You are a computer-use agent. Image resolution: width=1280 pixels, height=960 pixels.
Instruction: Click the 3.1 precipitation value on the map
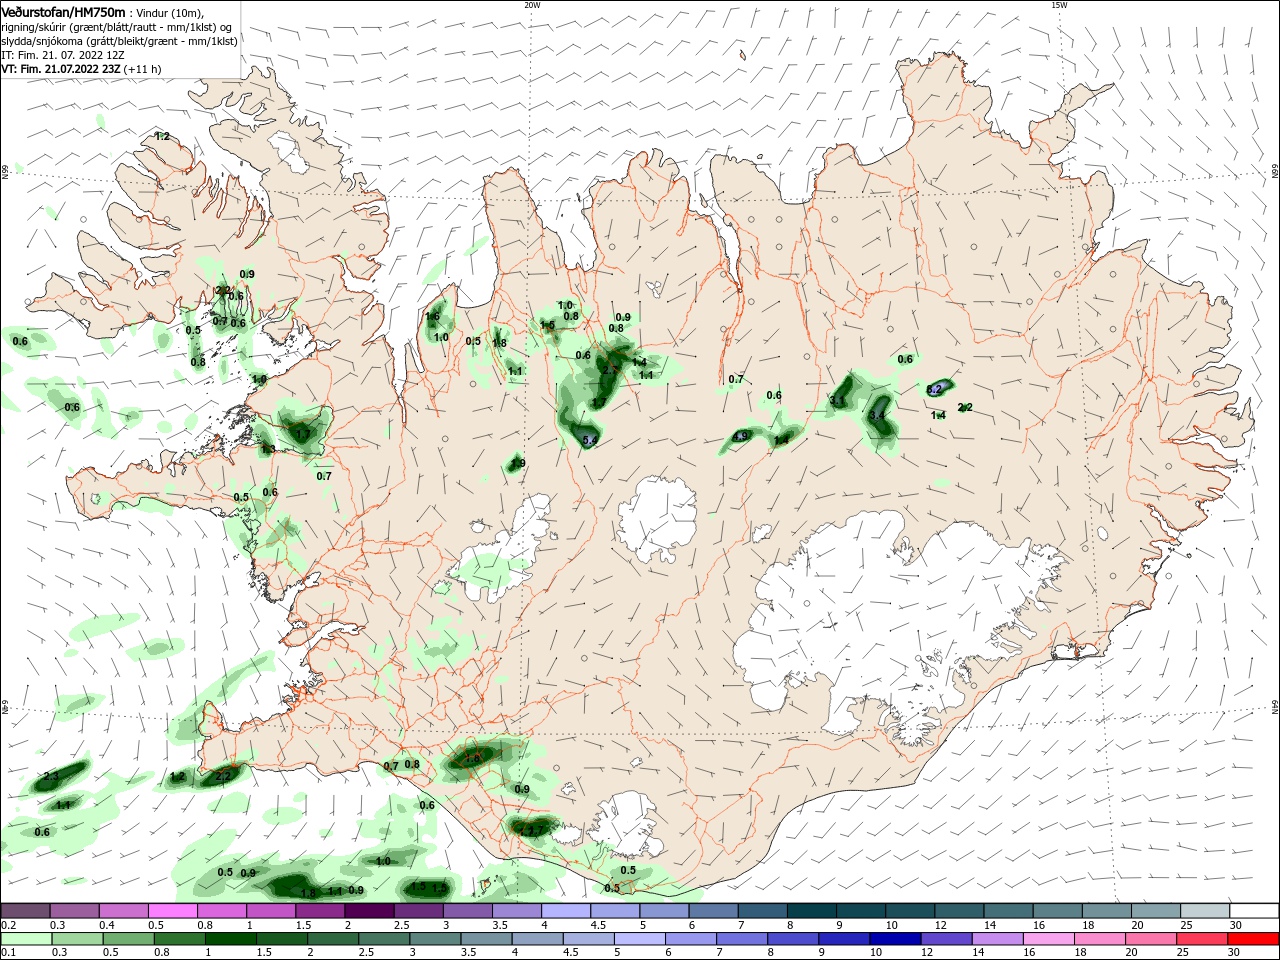[x=838, y=401]
